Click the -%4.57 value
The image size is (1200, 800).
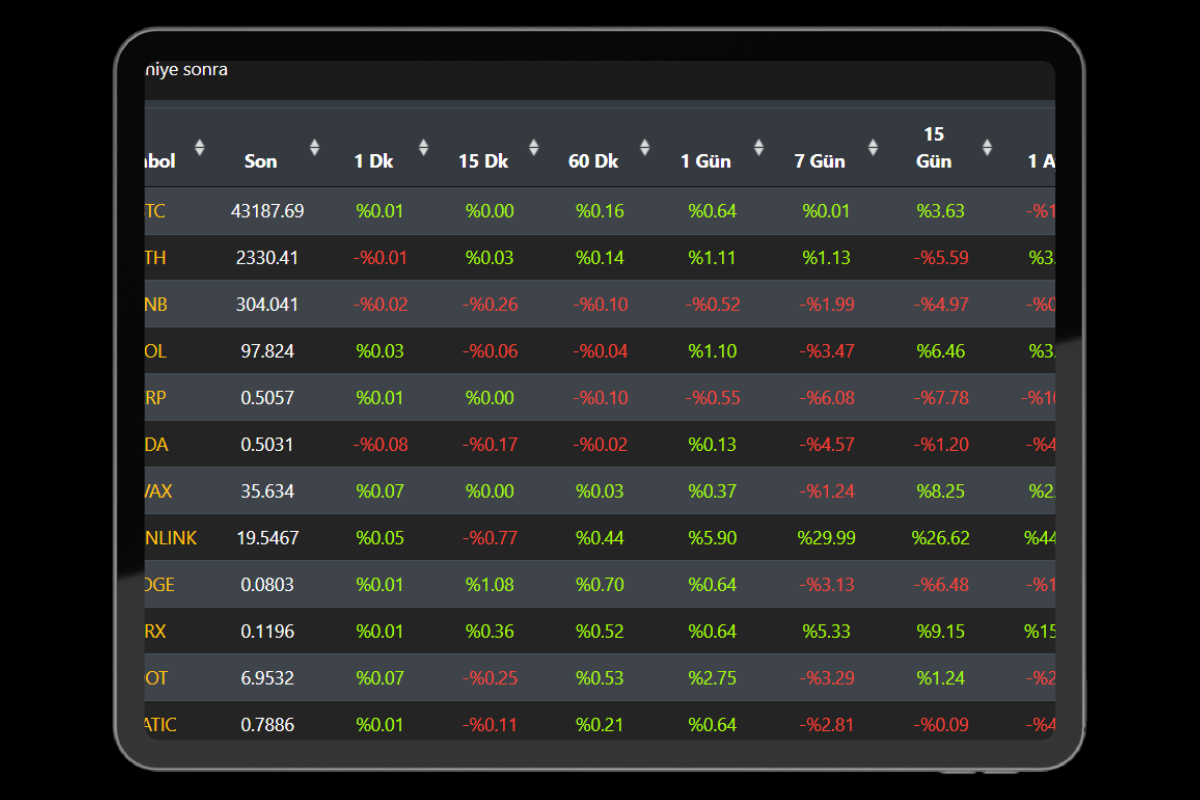[826, 444]
